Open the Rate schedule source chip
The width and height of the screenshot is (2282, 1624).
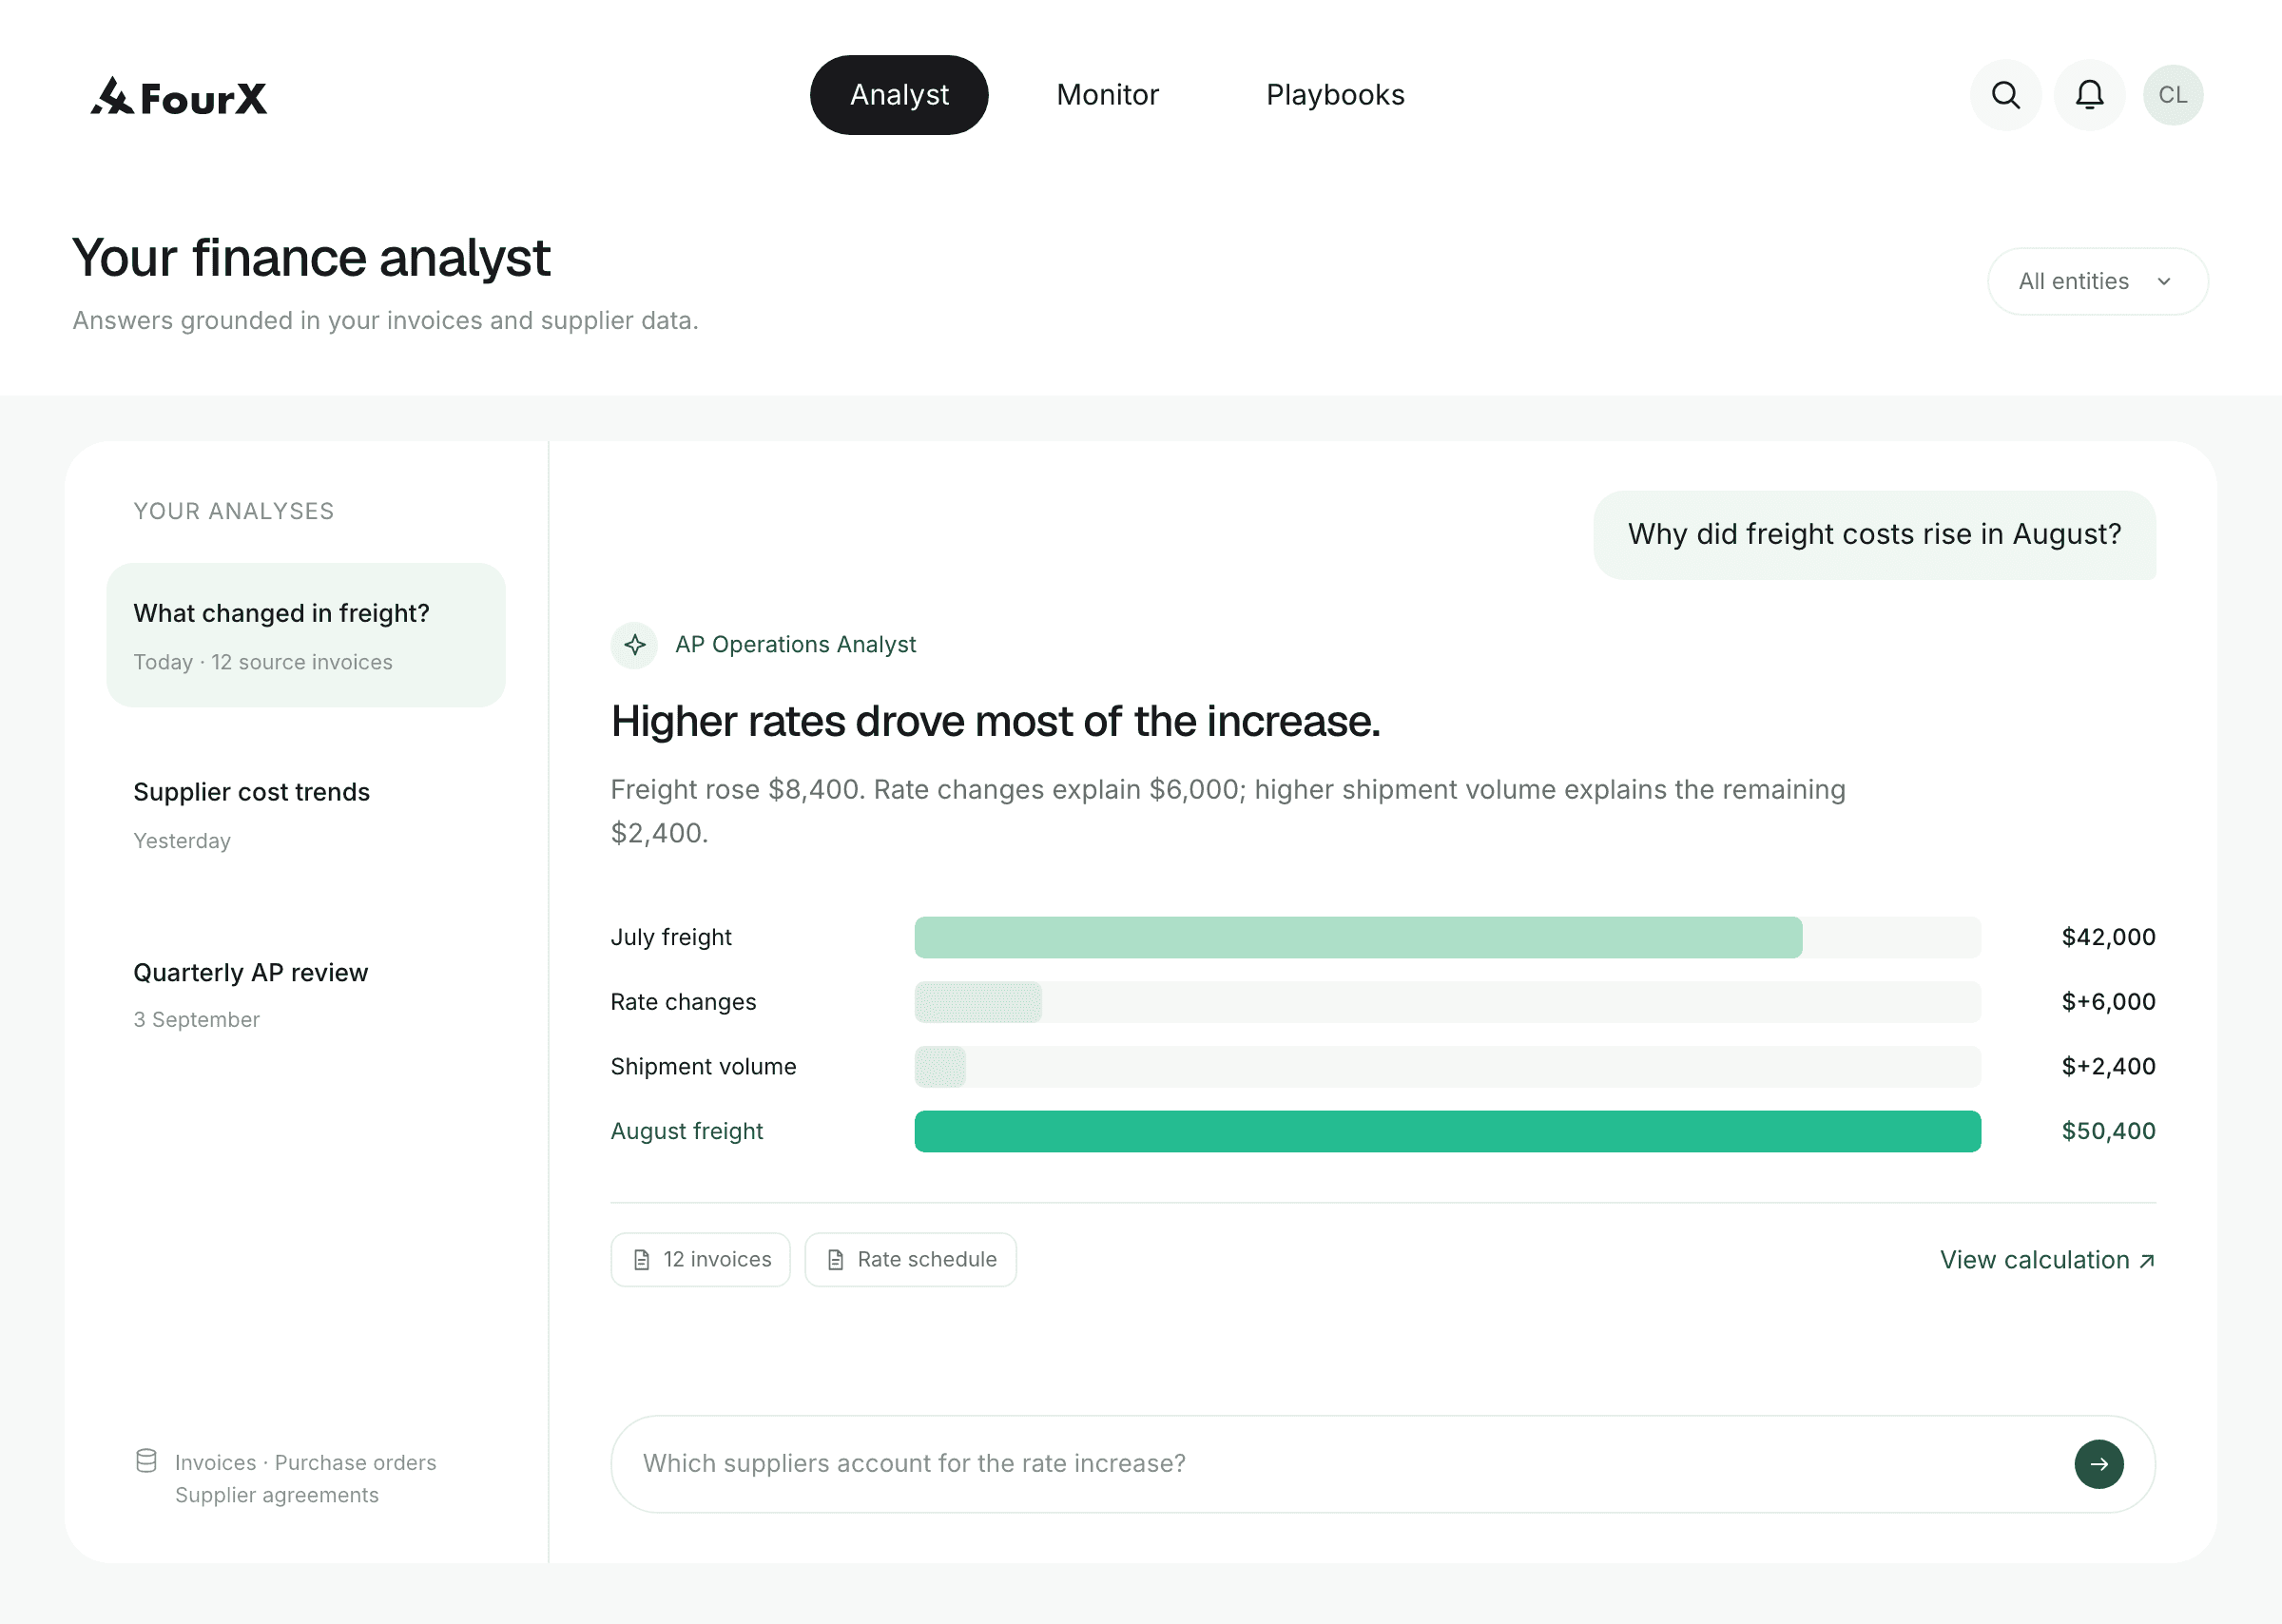pos(910,1260)
